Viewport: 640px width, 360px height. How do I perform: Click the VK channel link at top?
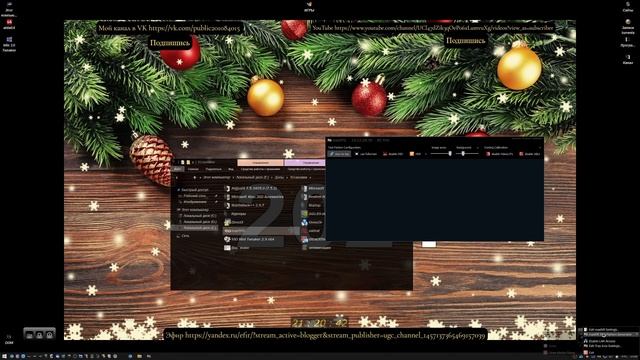[x=169, y=29]
